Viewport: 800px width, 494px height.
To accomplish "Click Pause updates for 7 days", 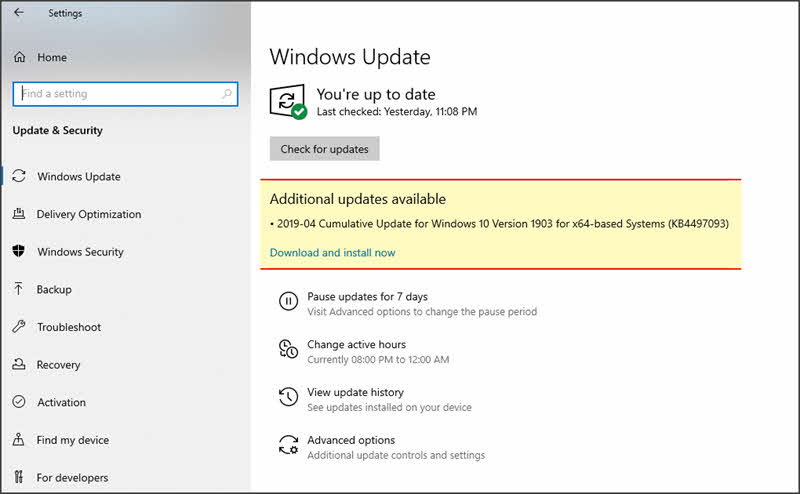I will coord(367,297).
